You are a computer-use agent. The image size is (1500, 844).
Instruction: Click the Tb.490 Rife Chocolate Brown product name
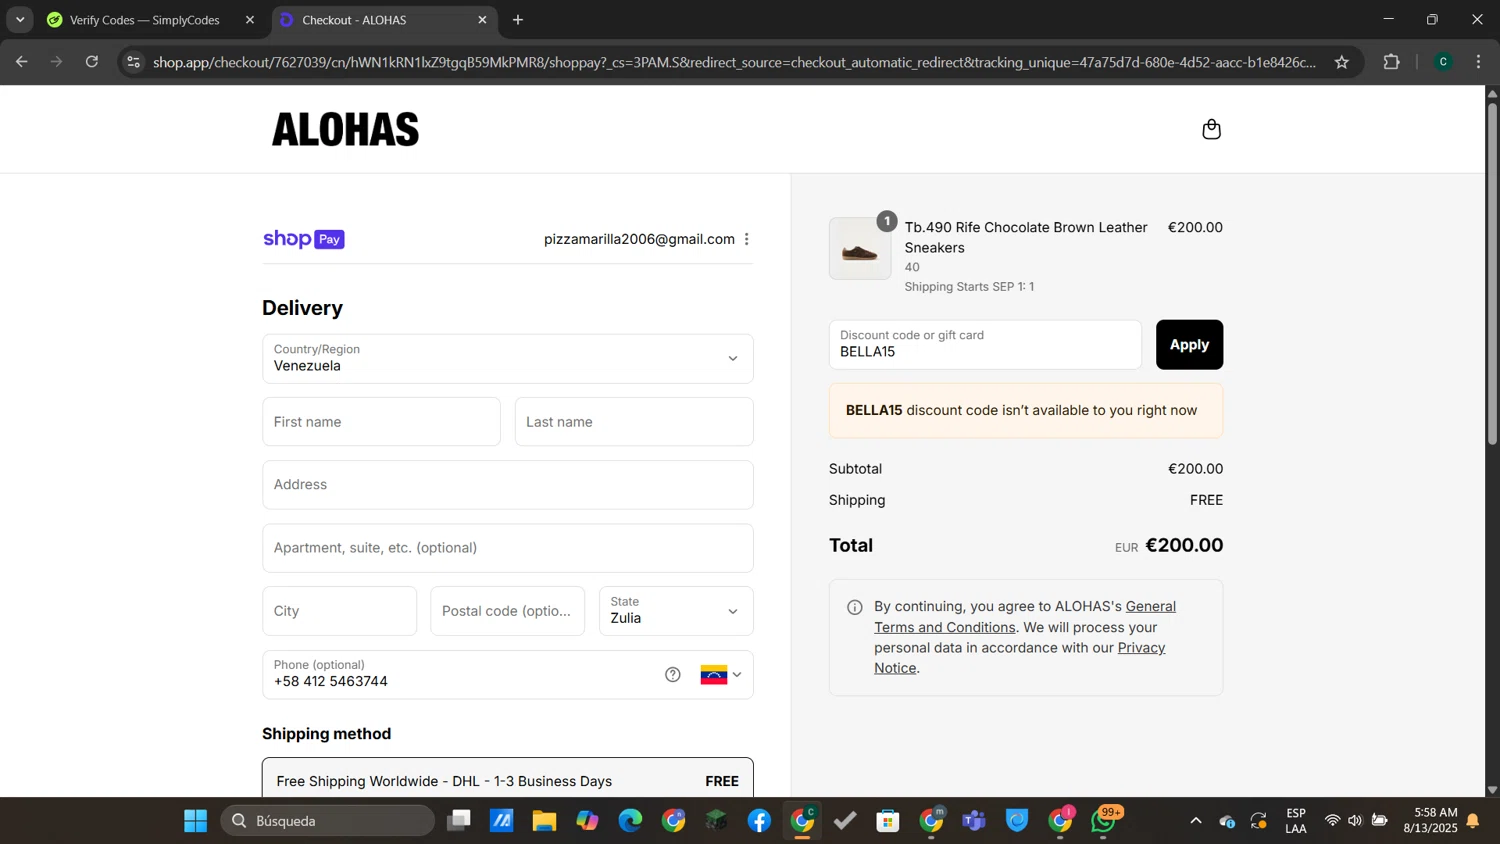[x=1026, y=237]
